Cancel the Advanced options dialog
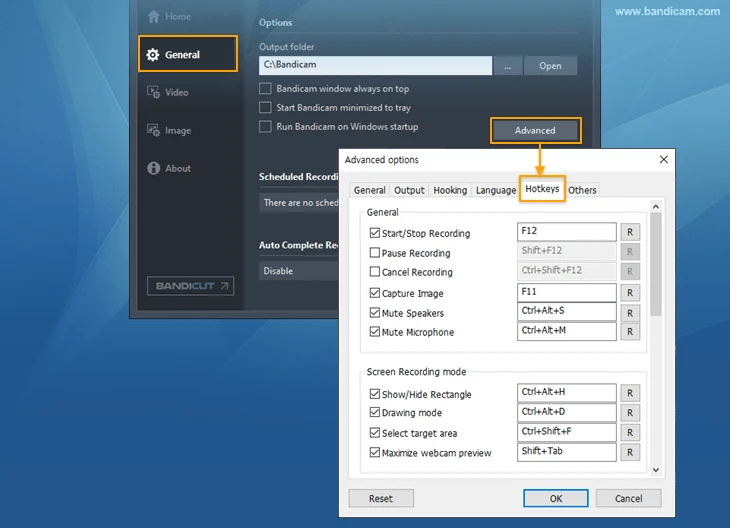The width and height of the screenshot is (730, 528). tap(629, 498)
